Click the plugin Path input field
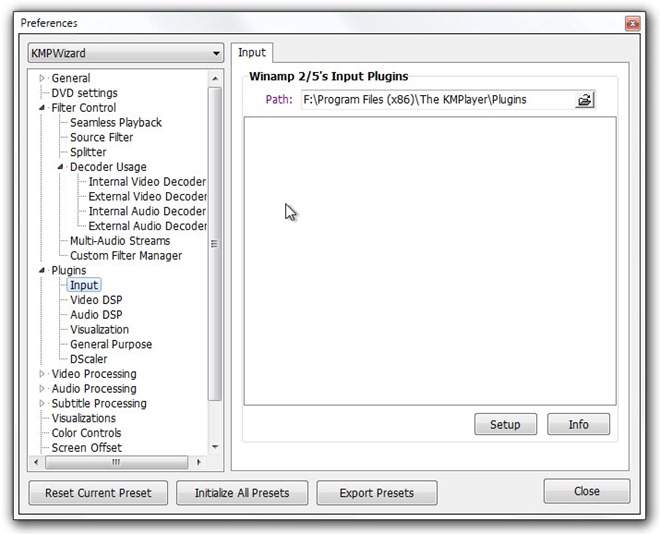The height and width of the screenshot is (534, 660). (x=438, y=100)
